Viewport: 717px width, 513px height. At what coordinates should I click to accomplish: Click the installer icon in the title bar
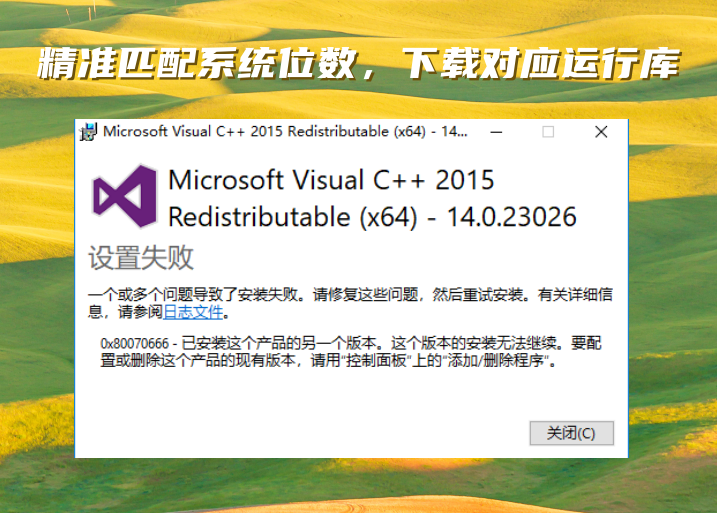(x=88, y=132)
